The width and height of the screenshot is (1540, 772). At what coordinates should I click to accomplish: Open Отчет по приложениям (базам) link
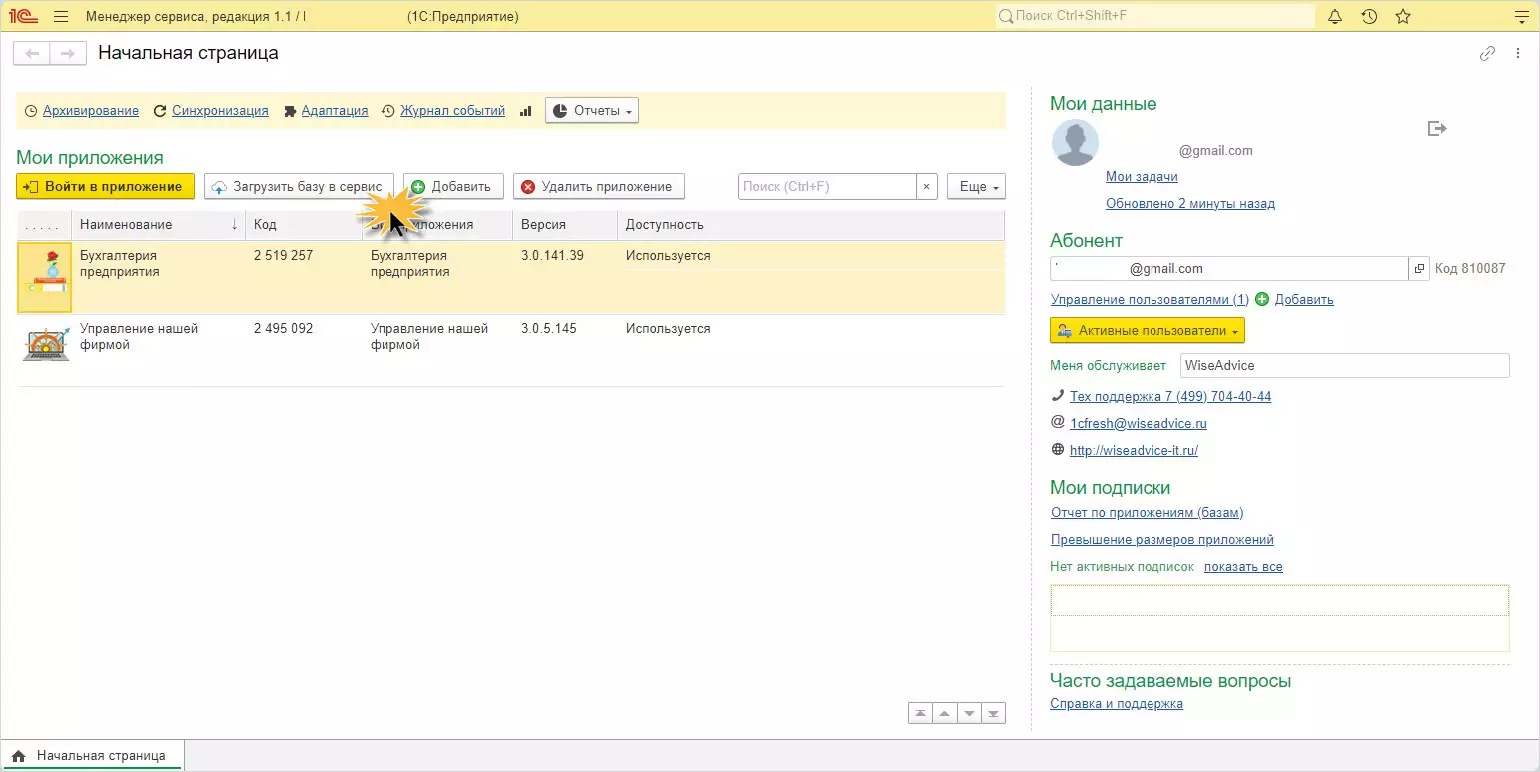click(1147, 513)
